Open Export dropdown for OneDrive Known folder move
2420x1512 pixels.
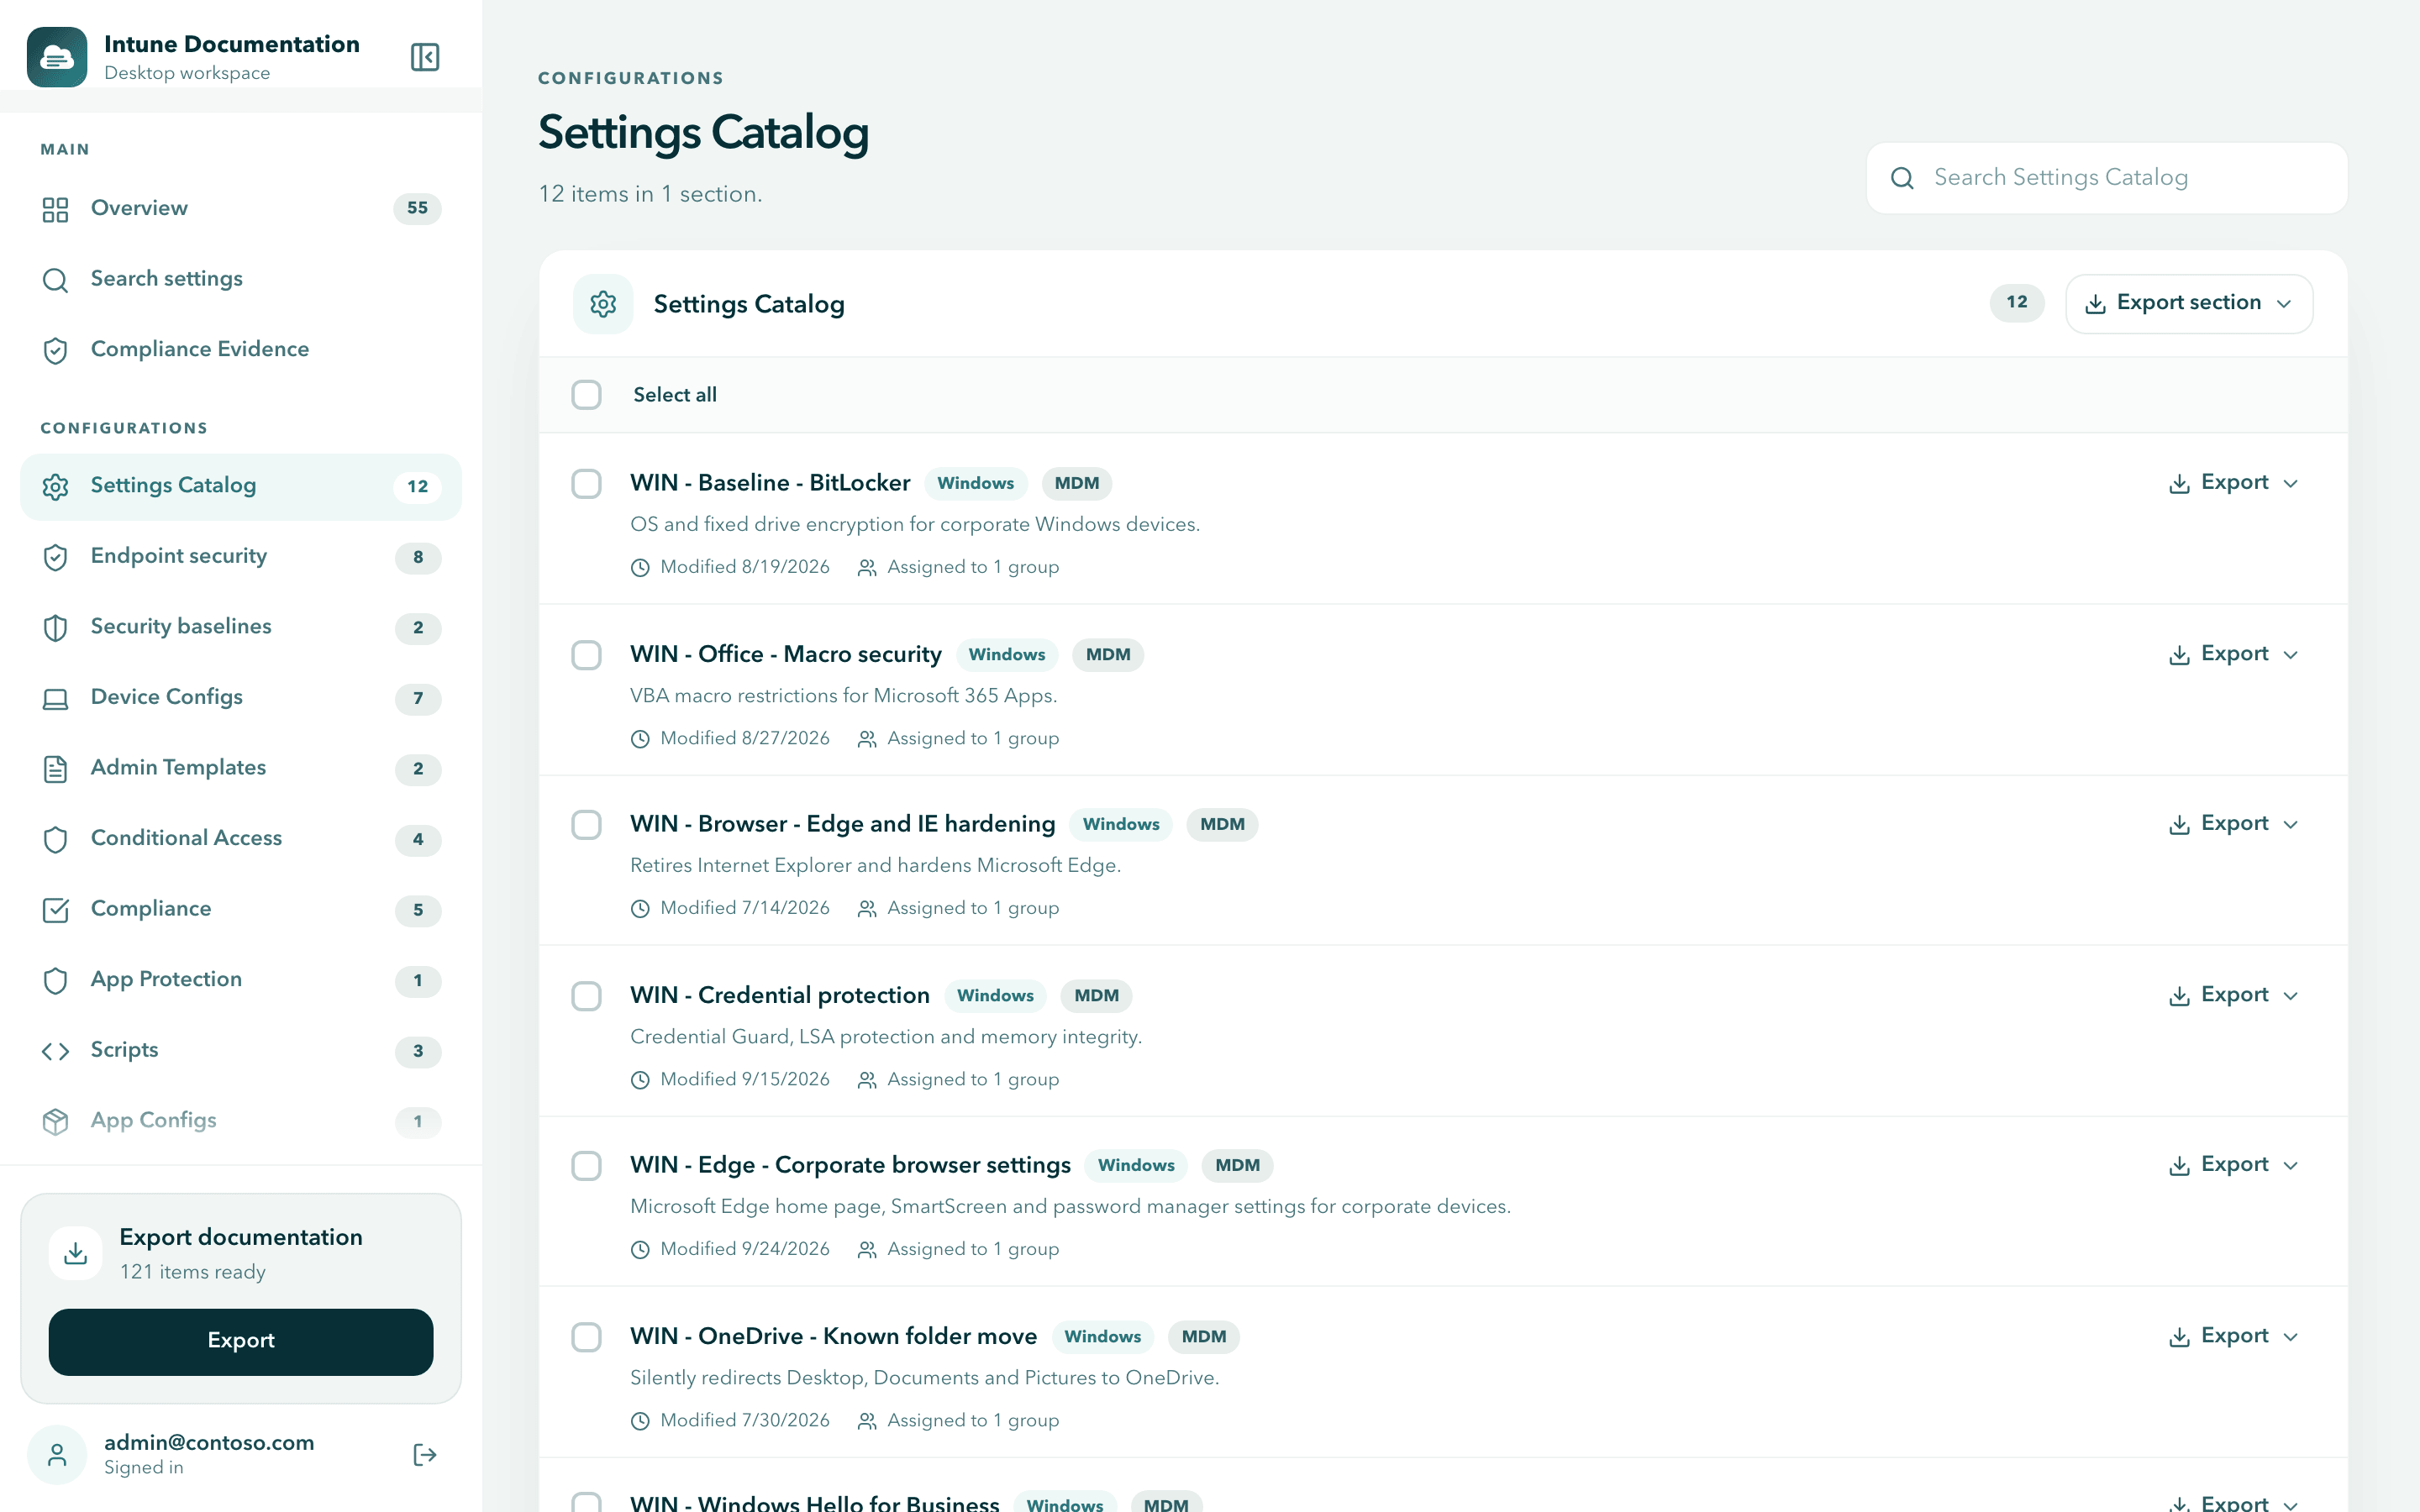tap(2233, 1336)
